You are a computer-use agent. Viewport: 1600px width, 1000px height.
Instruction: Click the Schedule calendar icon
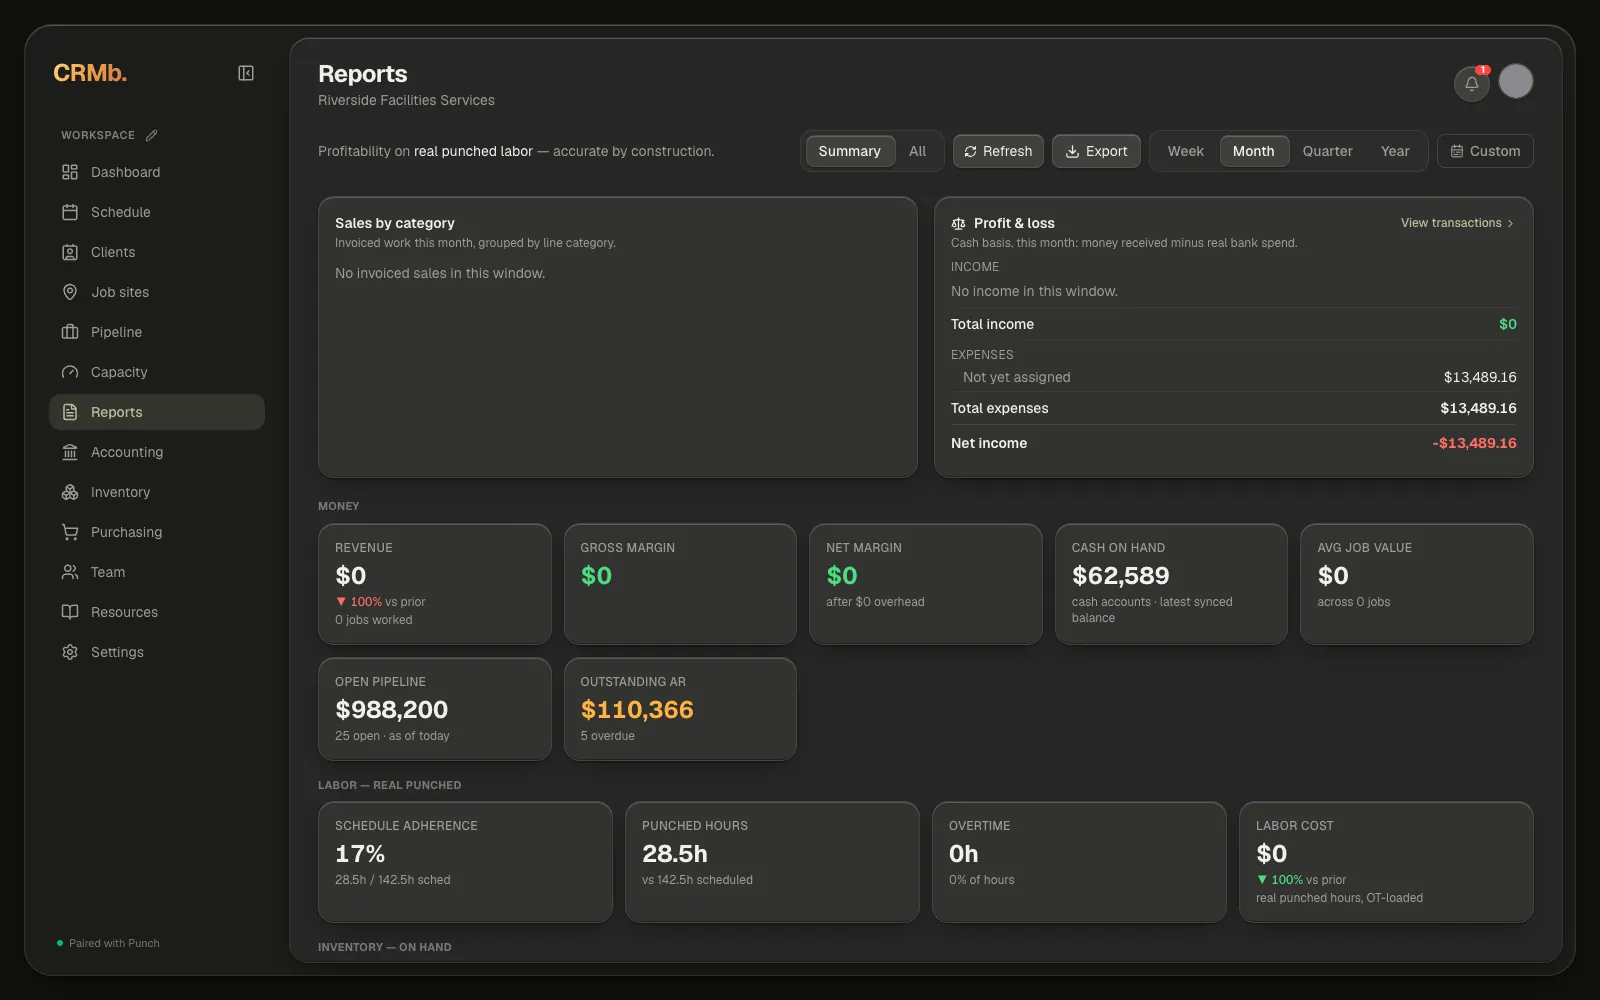click(70, 212)
